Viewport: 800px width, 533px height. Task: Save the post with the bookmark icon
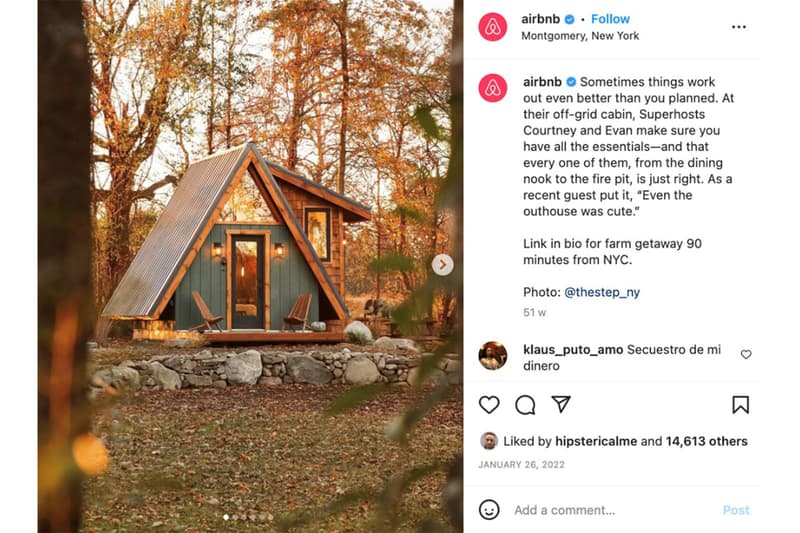coord(740,405)
